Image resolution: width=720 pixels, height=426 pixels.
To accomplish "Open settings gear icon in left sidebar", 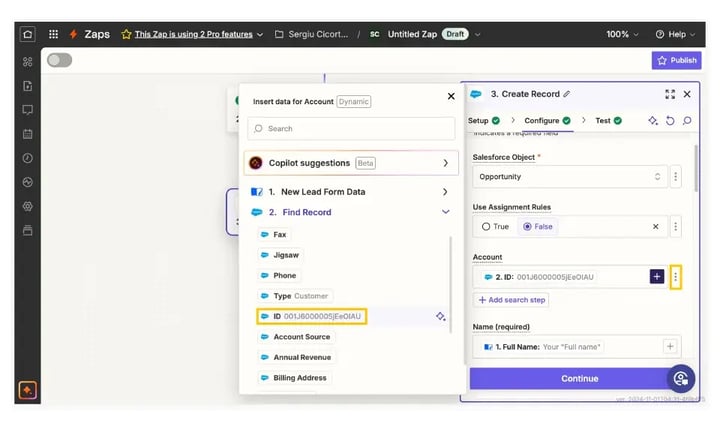I will click(28, 206).
